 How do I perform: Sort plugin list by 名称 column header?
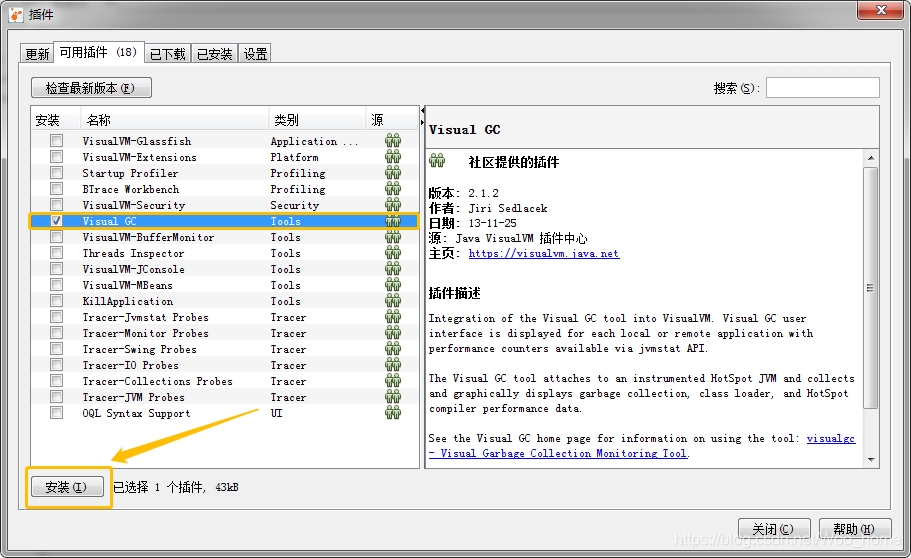pyautogui.click(x=174, y=120)
